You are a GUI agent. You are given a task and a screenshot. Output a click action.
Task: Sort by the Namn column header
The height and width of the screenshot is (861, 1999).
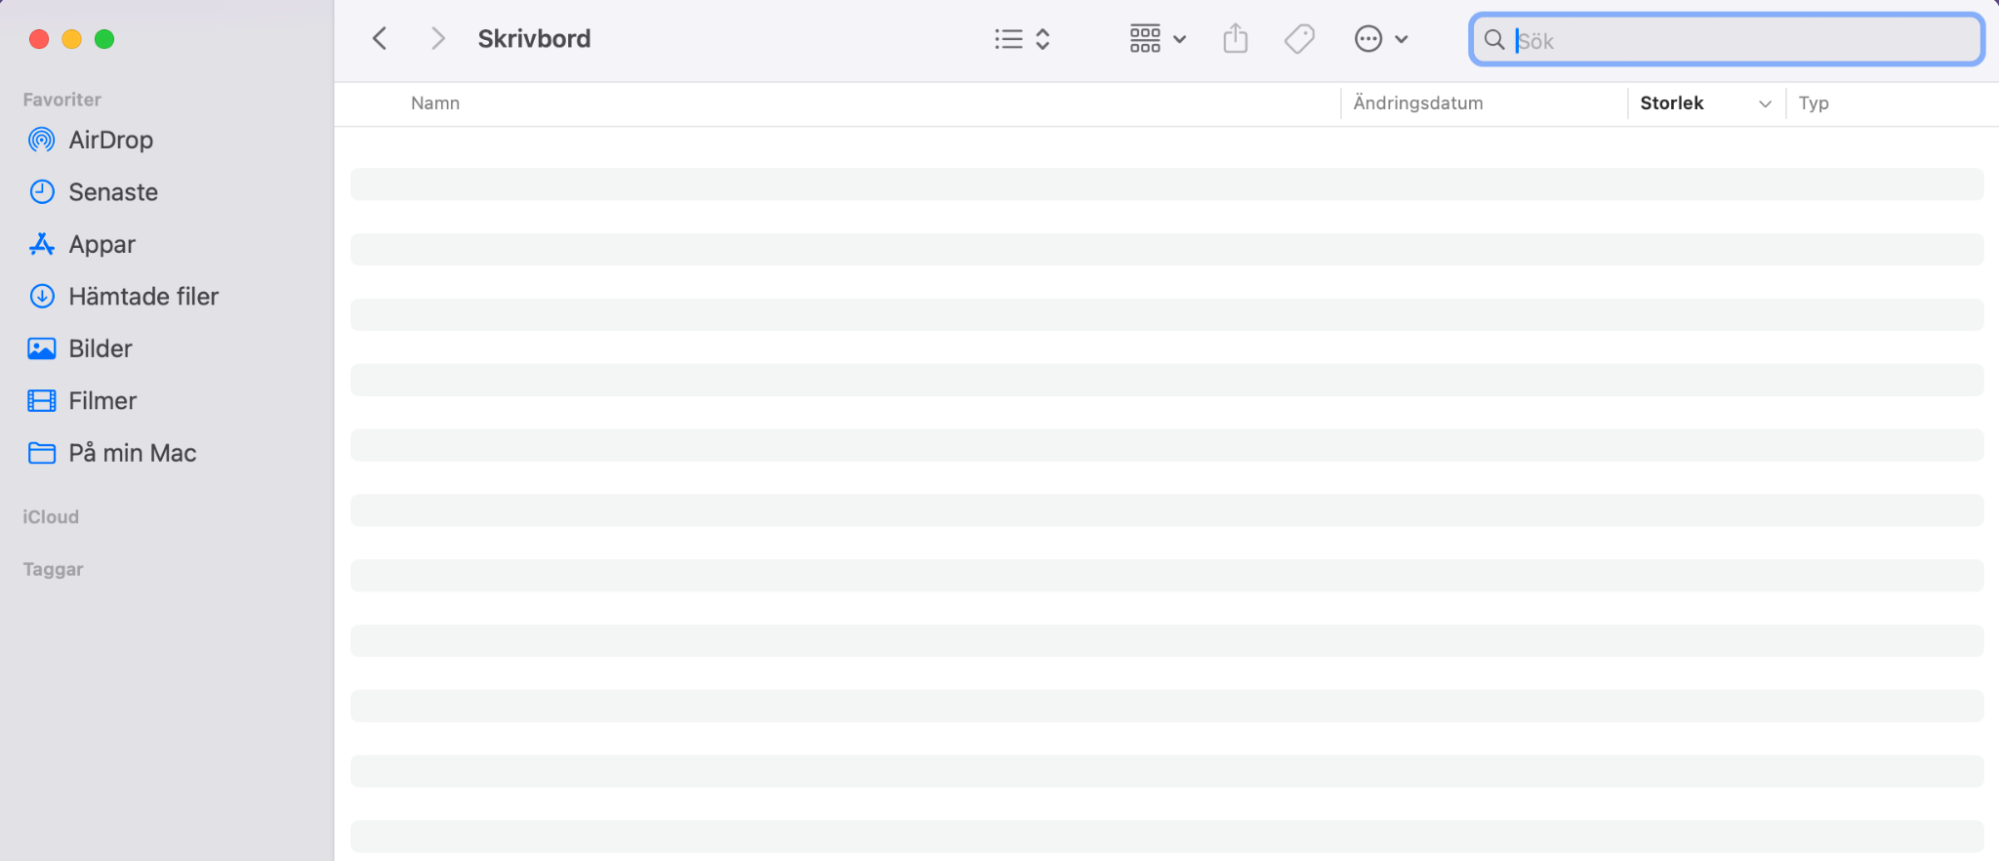tap(435, 103)
